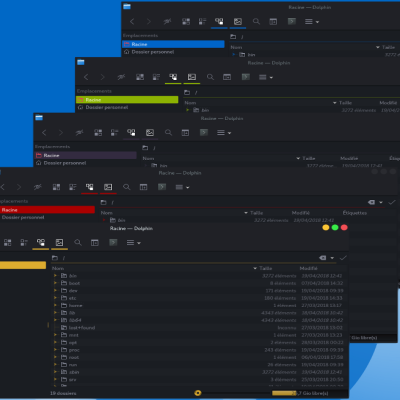Adjust zoom slider in front window status bar
The image size is (400, 400).
point(197,393)
